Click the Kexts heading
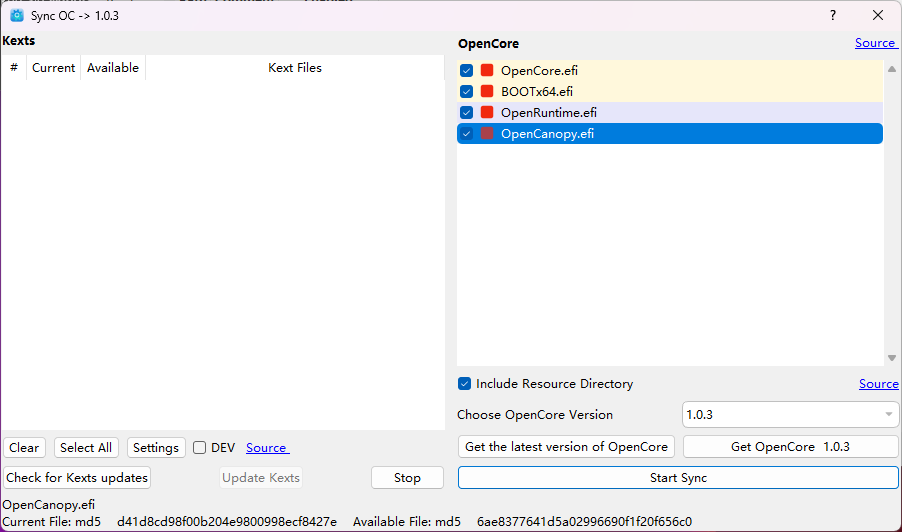902x532 pixels. 19,41
